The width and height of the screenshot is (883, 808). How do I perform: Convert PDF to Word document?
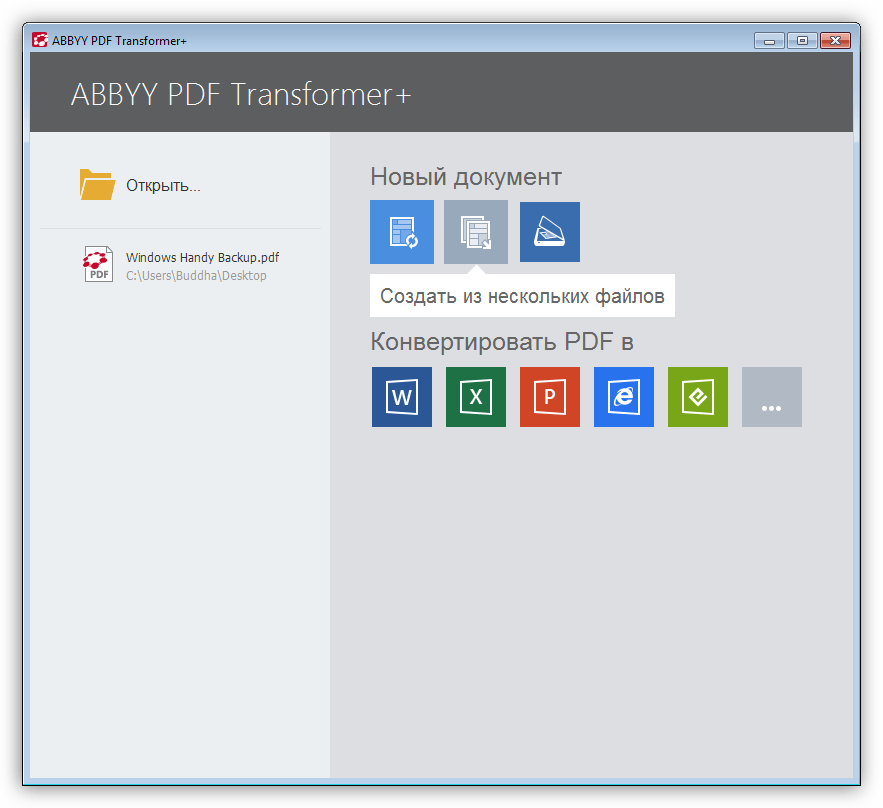pos(402,397)
